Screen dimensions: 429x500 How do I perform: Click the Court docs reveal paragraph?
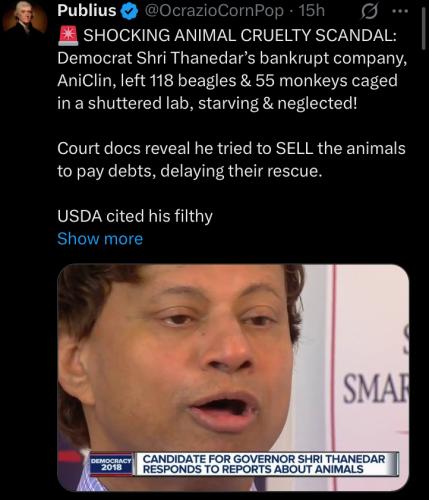click(x=231, y=160)
